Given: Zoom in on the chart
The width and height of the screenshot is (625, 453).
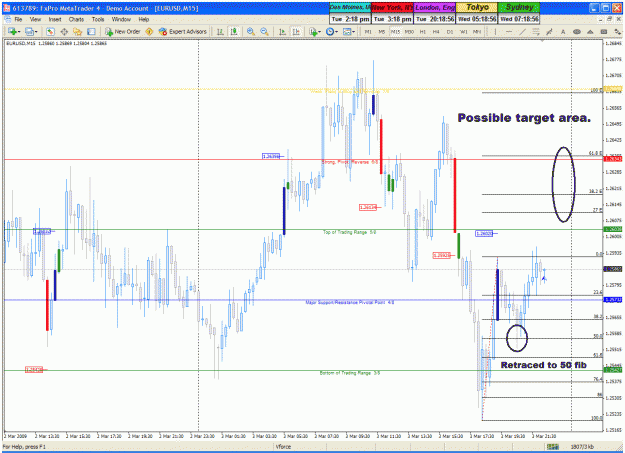Looking at the screenshot, I should click(x=250, y=32).
